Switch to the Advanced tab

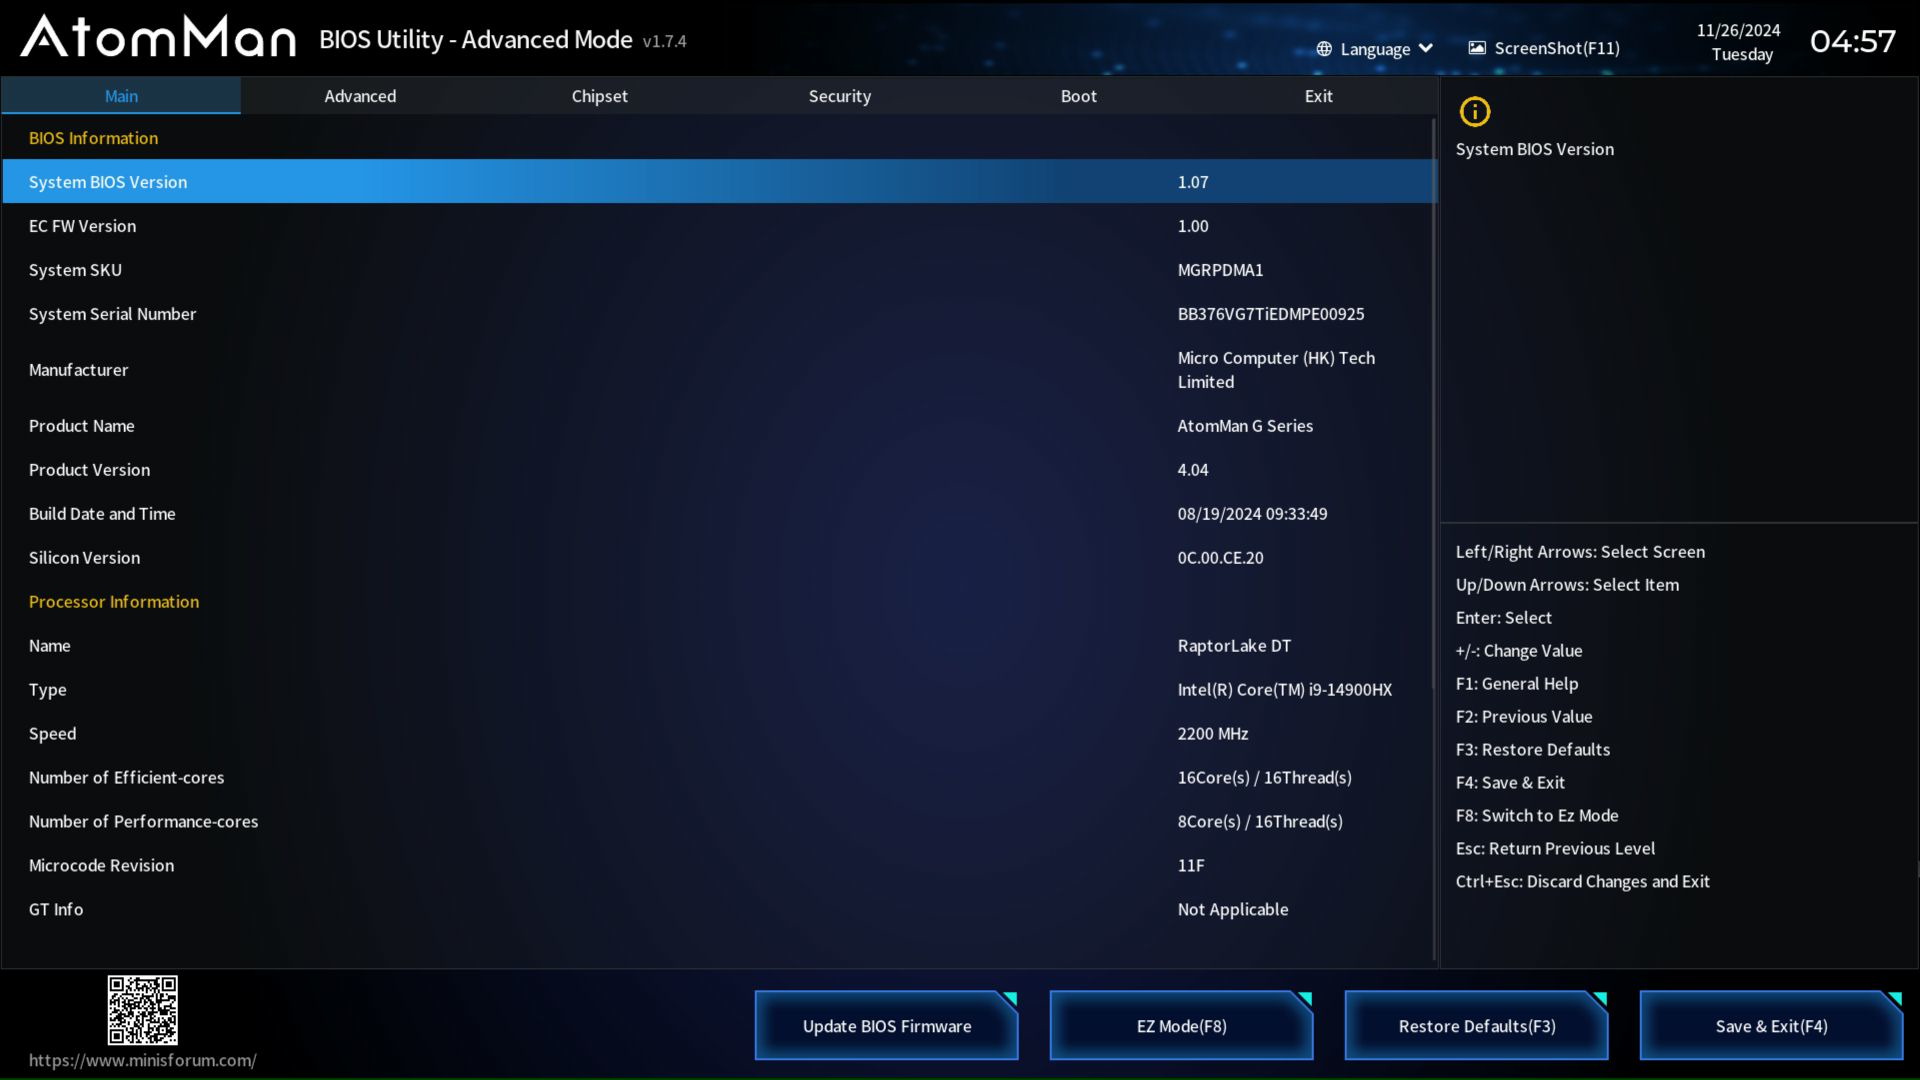(x=360, y=96)
